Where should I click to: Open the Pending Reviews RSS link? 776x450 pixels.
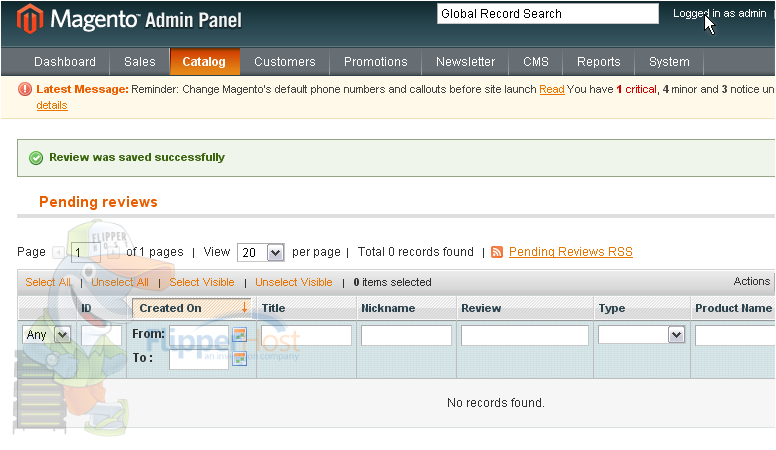coord(571,252)
